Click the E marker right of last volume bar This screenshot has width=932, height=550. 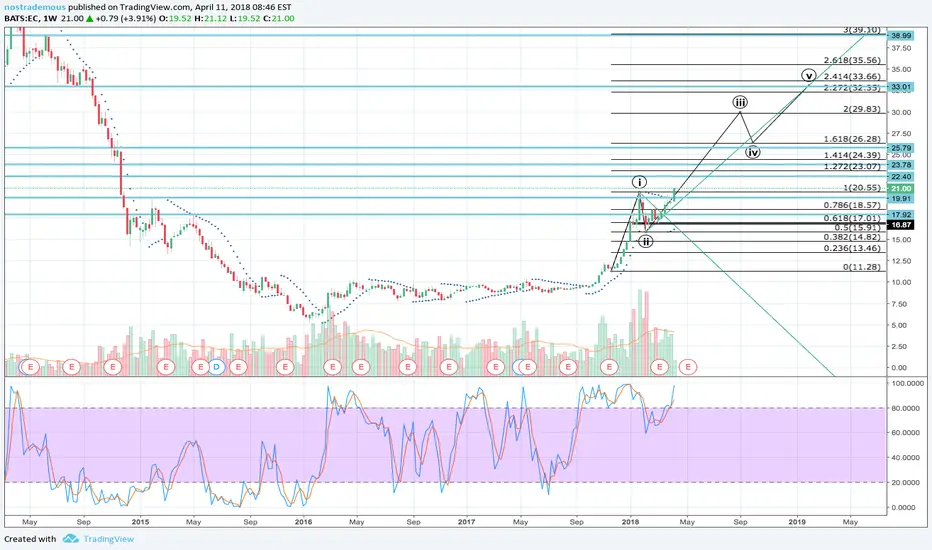[688, 367]
